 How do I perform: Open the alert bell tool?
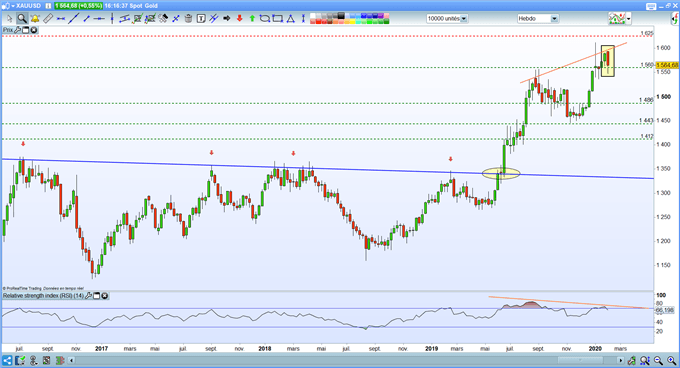[35, 19]
